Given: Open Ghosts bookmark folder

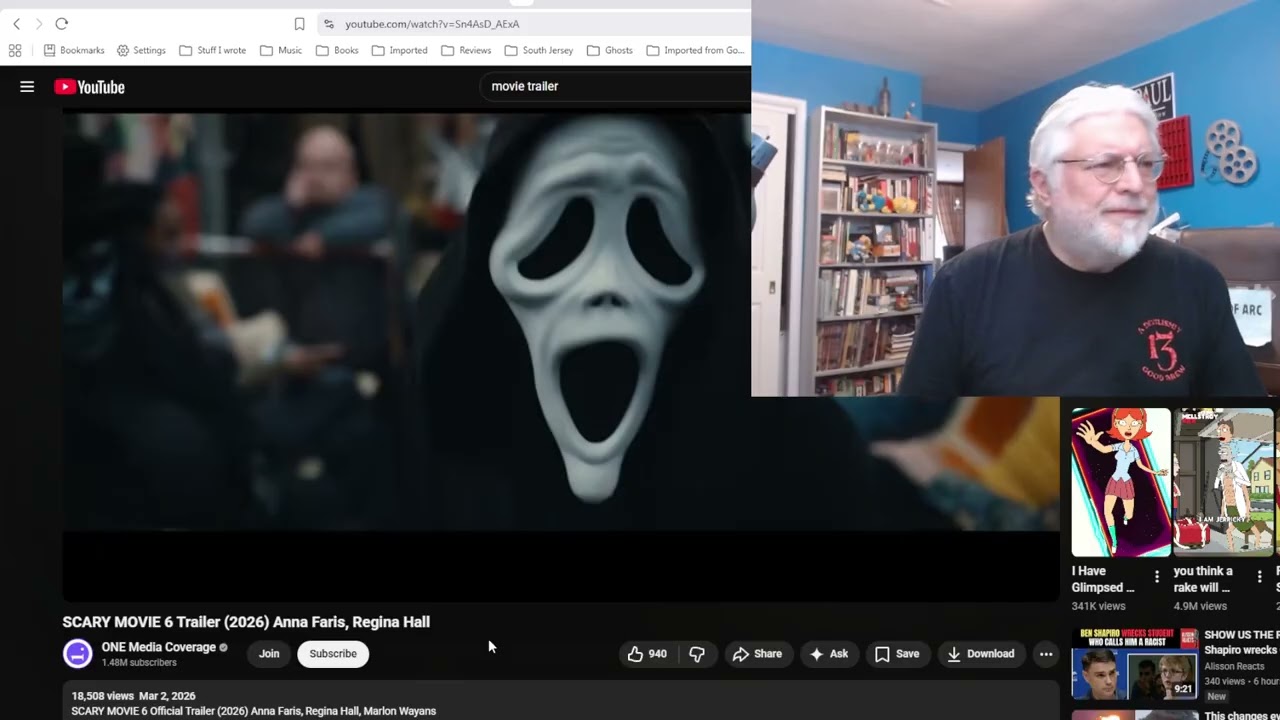Looking at the screenshot, I should (610, 50).
